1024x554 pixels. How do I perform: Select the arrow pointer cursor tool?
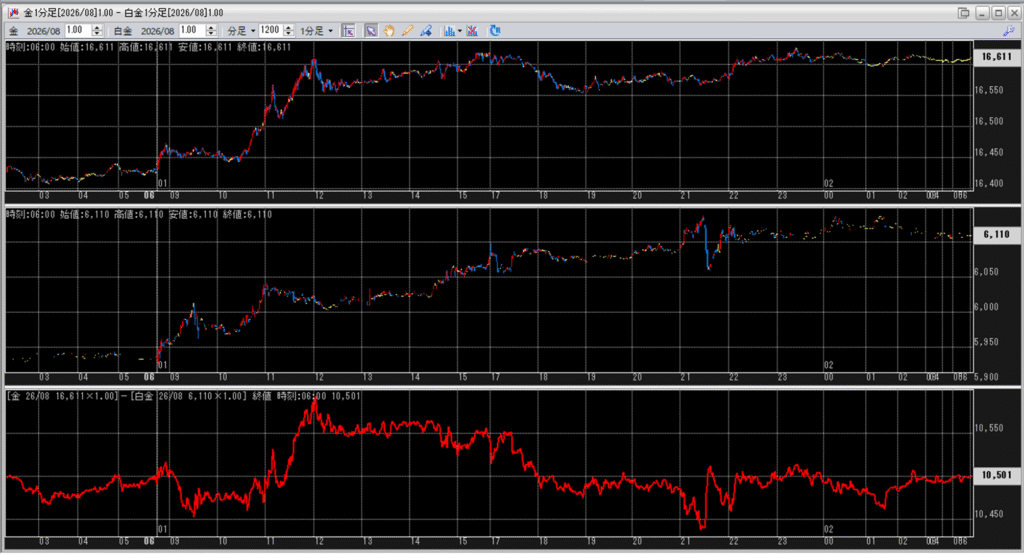pos(371,31)
